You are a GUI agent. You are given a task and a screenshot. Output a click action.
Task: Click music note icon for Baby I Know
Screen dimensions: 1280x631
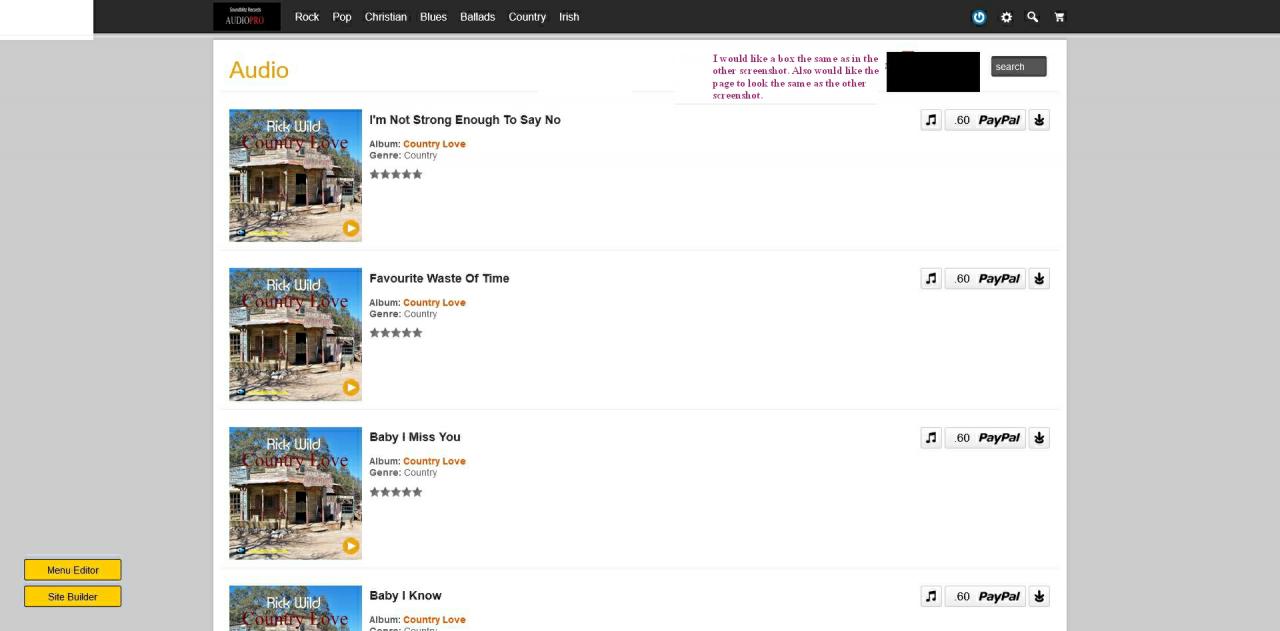931,596
